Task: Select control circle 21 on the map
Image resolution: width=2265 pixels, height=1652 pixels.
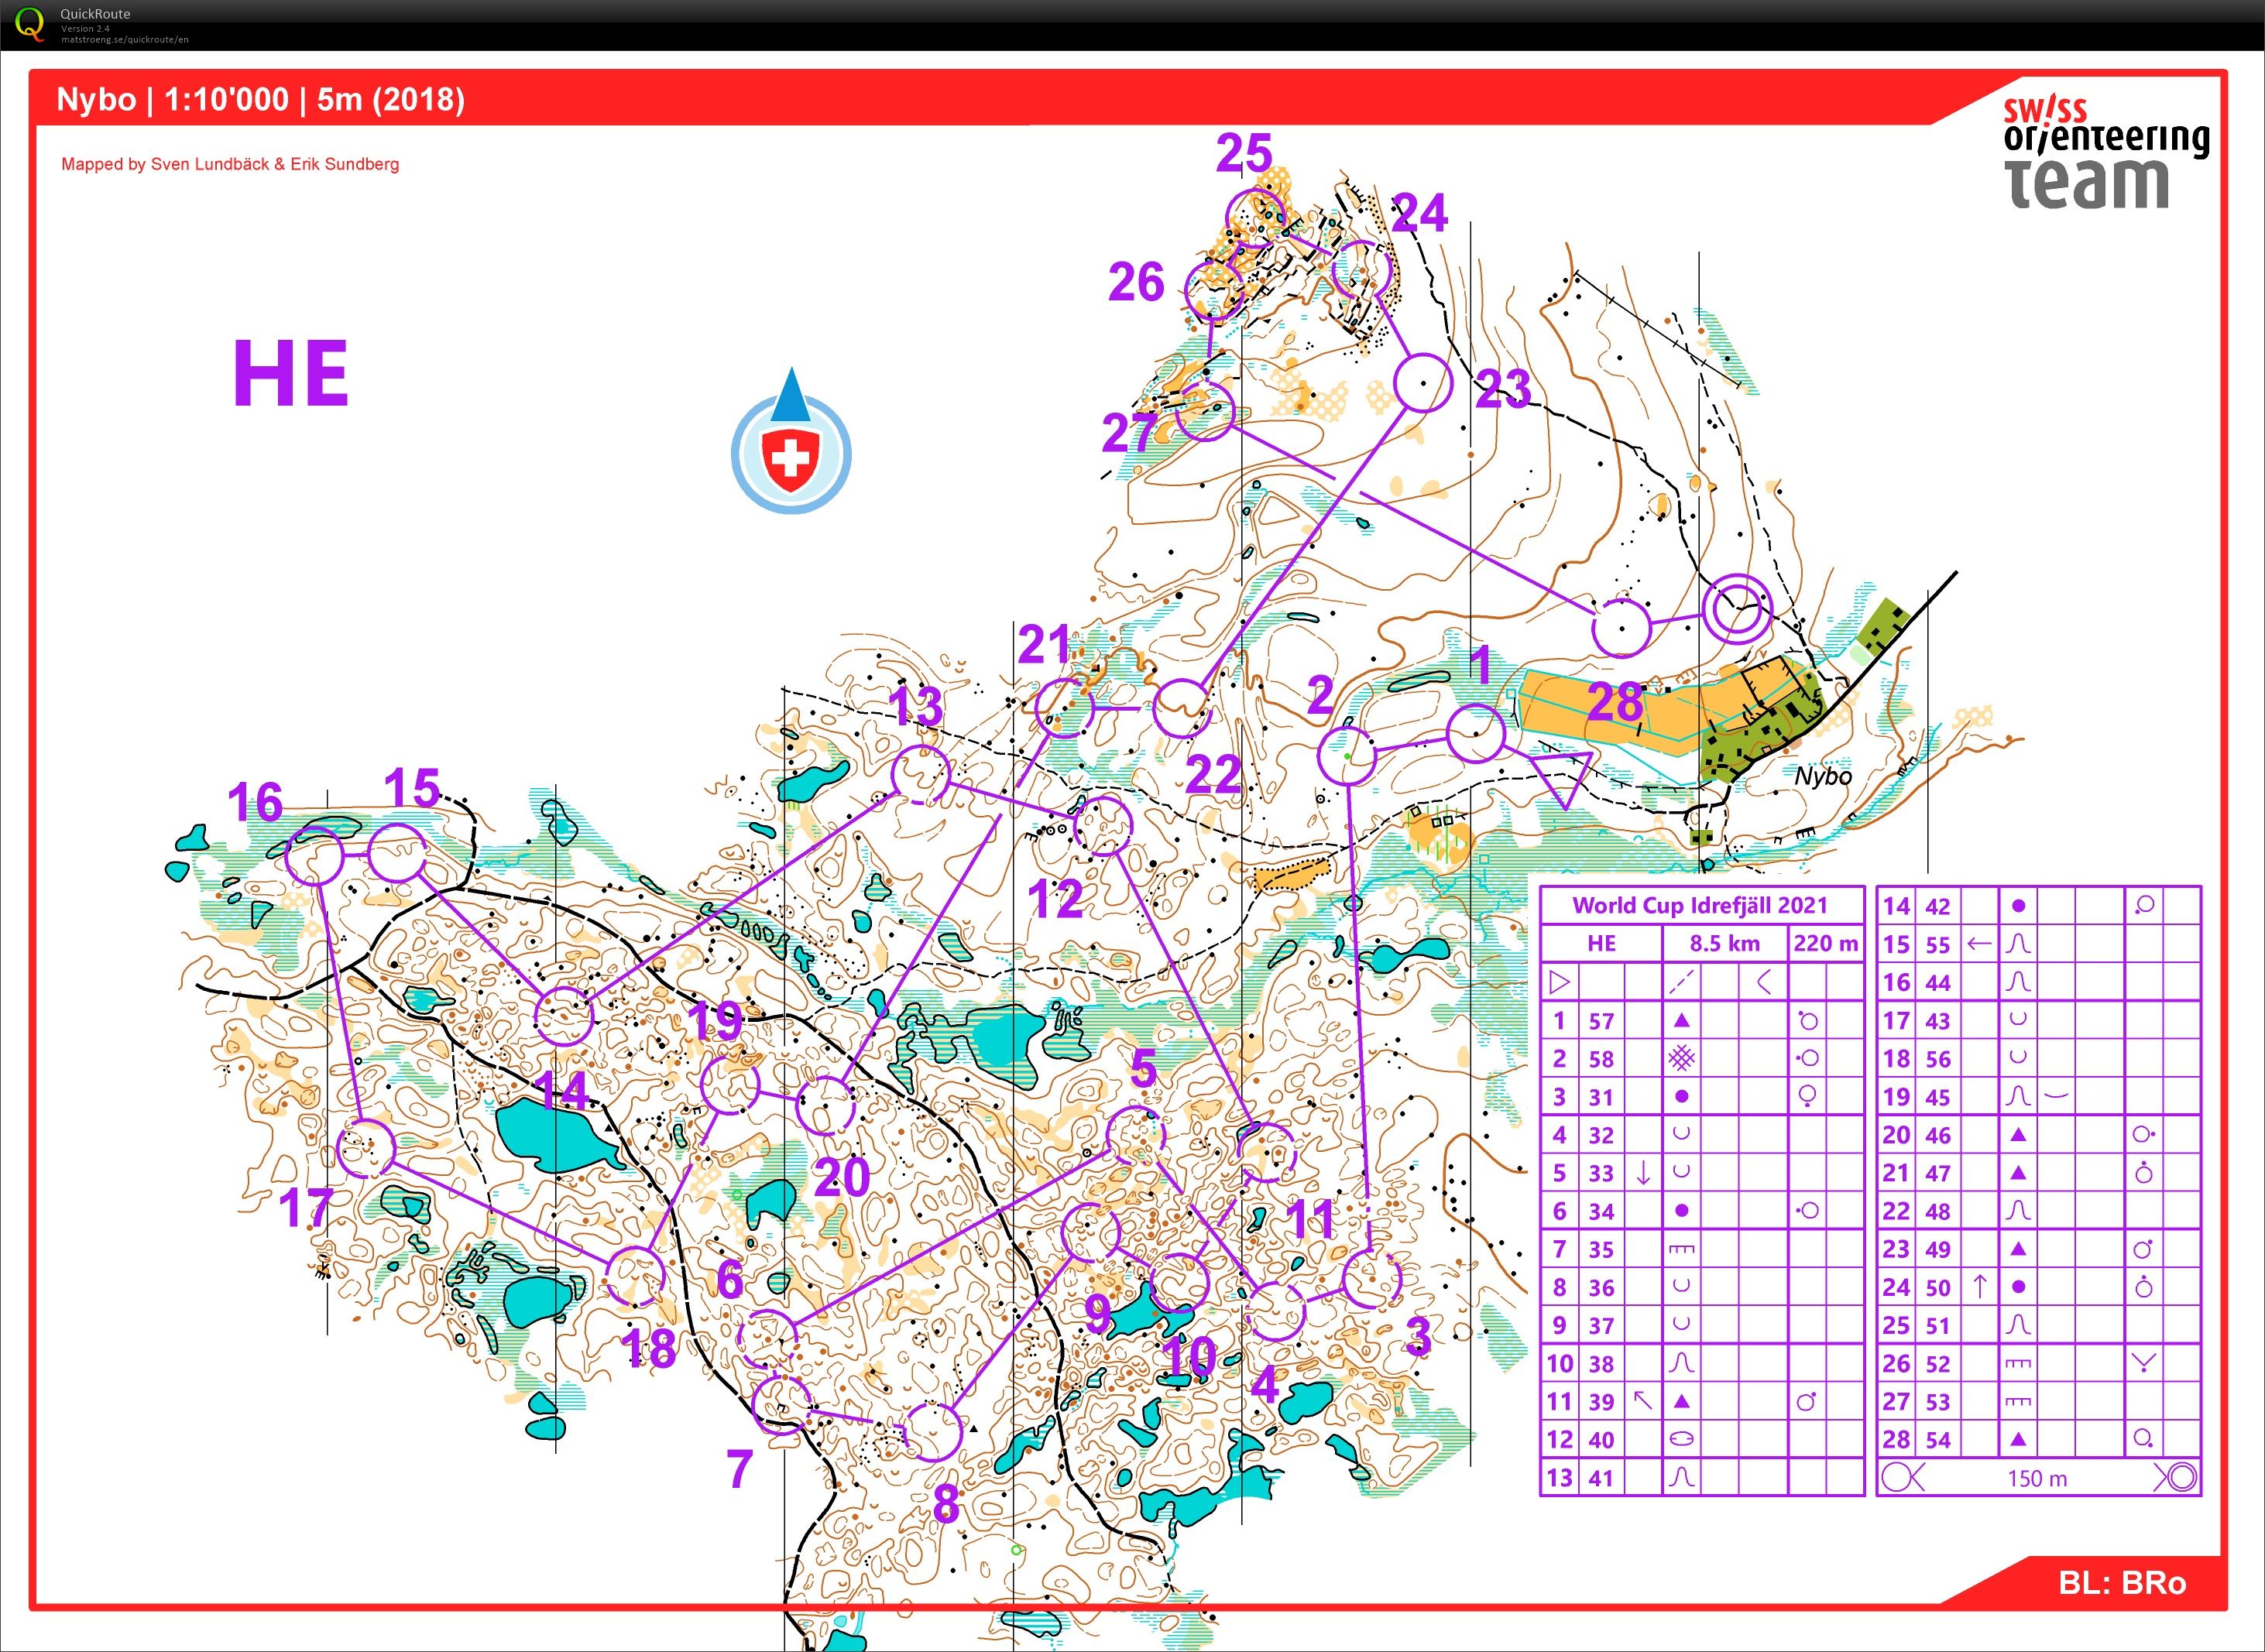Action: [1065, 708]
